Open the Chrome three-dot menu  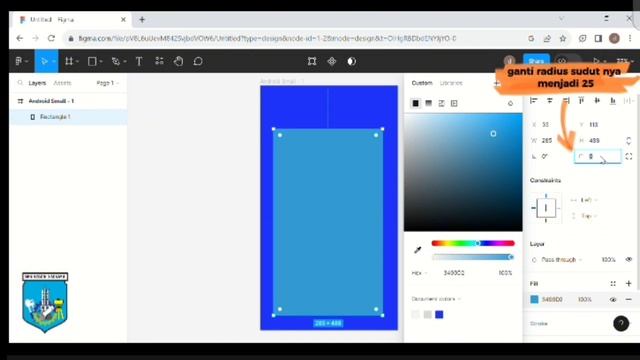tap(630, 38)
